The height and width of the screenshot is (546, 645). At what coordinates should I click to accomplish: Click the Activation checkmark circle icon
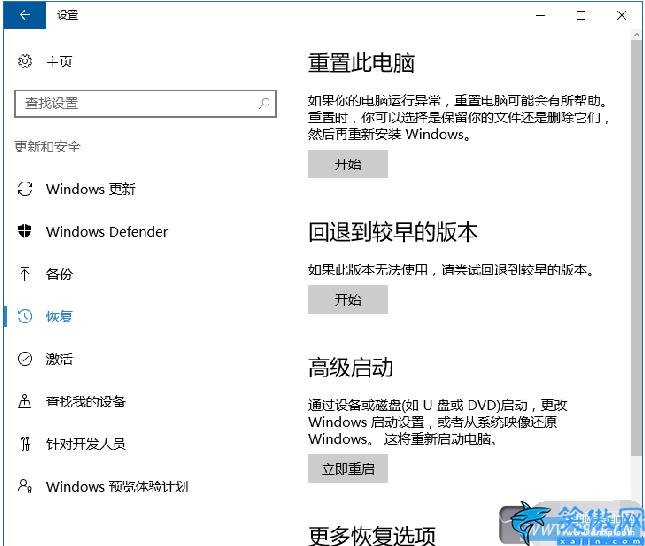pos(25,359)
